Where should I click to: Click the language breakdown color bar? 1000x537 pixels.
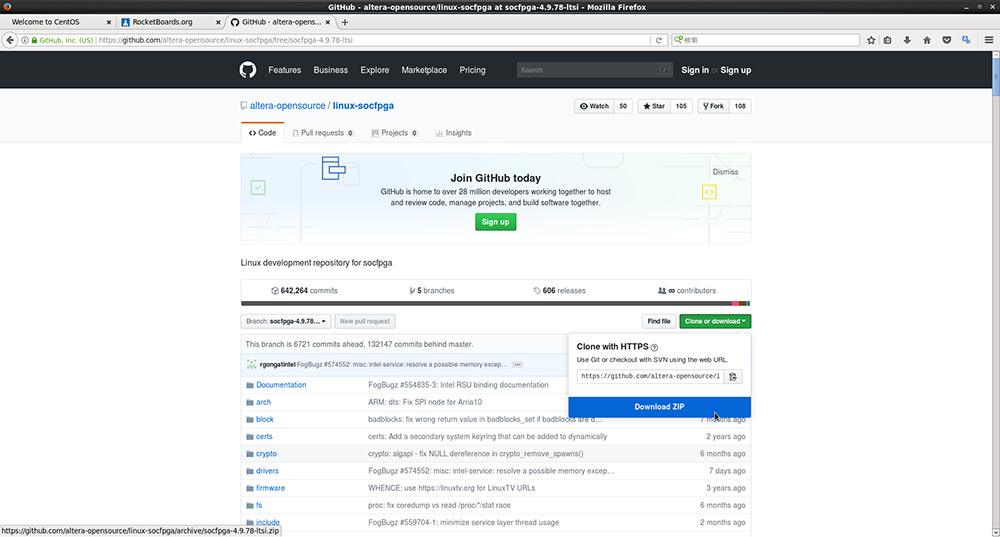tap(496, 304)
